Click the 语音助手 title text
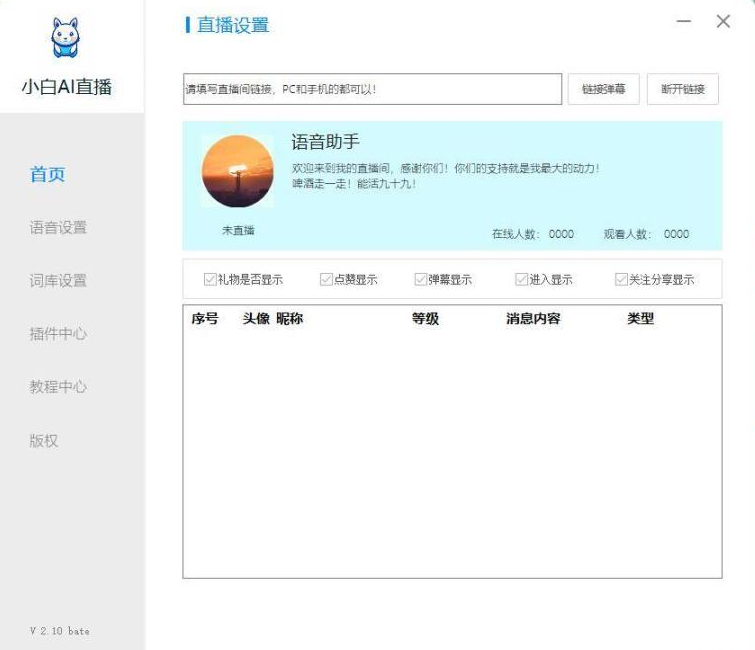Image resolution: width=755 pixels, height=650 pixels. (x=325, y=142)
